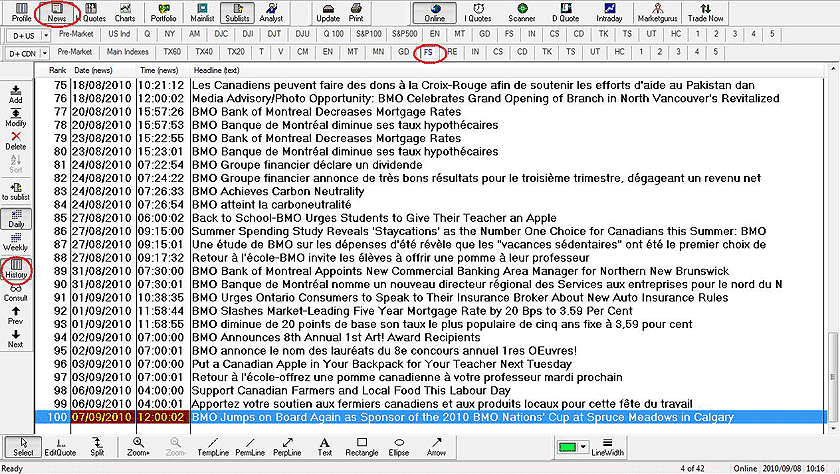Select the PerpLine drawing tool
This screenshot has height=474, width=840.
[x=287, y=447]
